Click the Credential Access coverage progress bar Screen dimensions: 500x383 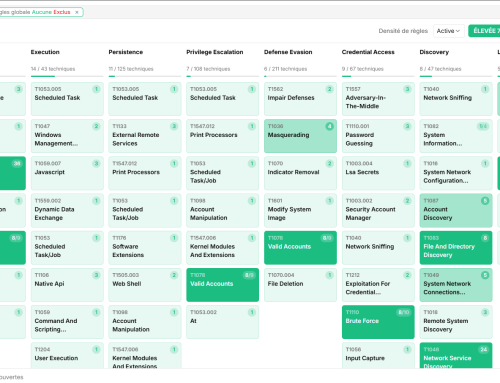click(x=378, y=76)
